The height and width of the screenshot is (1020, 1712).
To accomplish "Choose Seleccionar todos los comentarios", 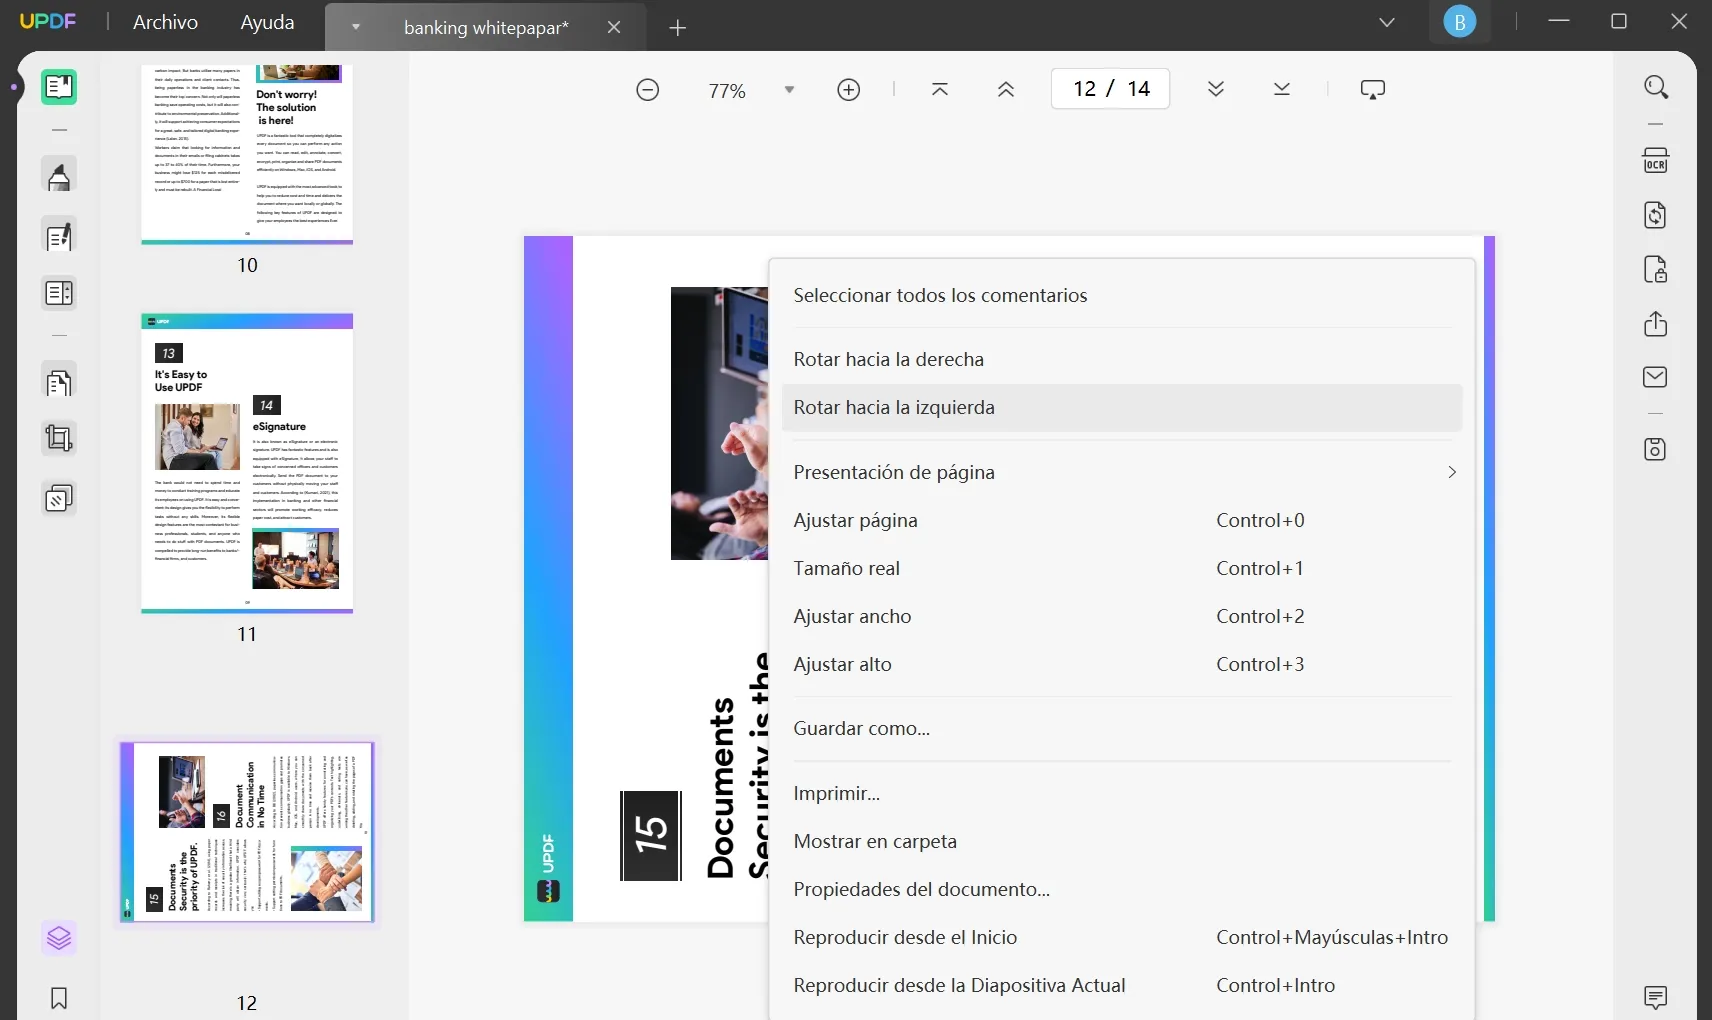I will (x=1122, y=295).
